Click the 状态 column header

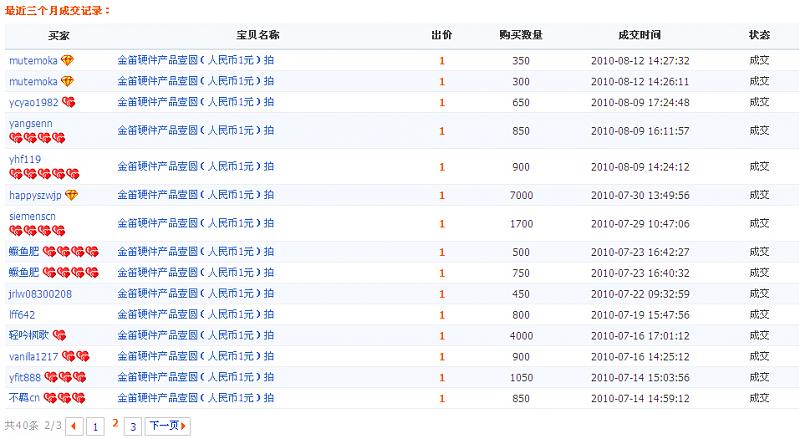[x=759, y=35]
